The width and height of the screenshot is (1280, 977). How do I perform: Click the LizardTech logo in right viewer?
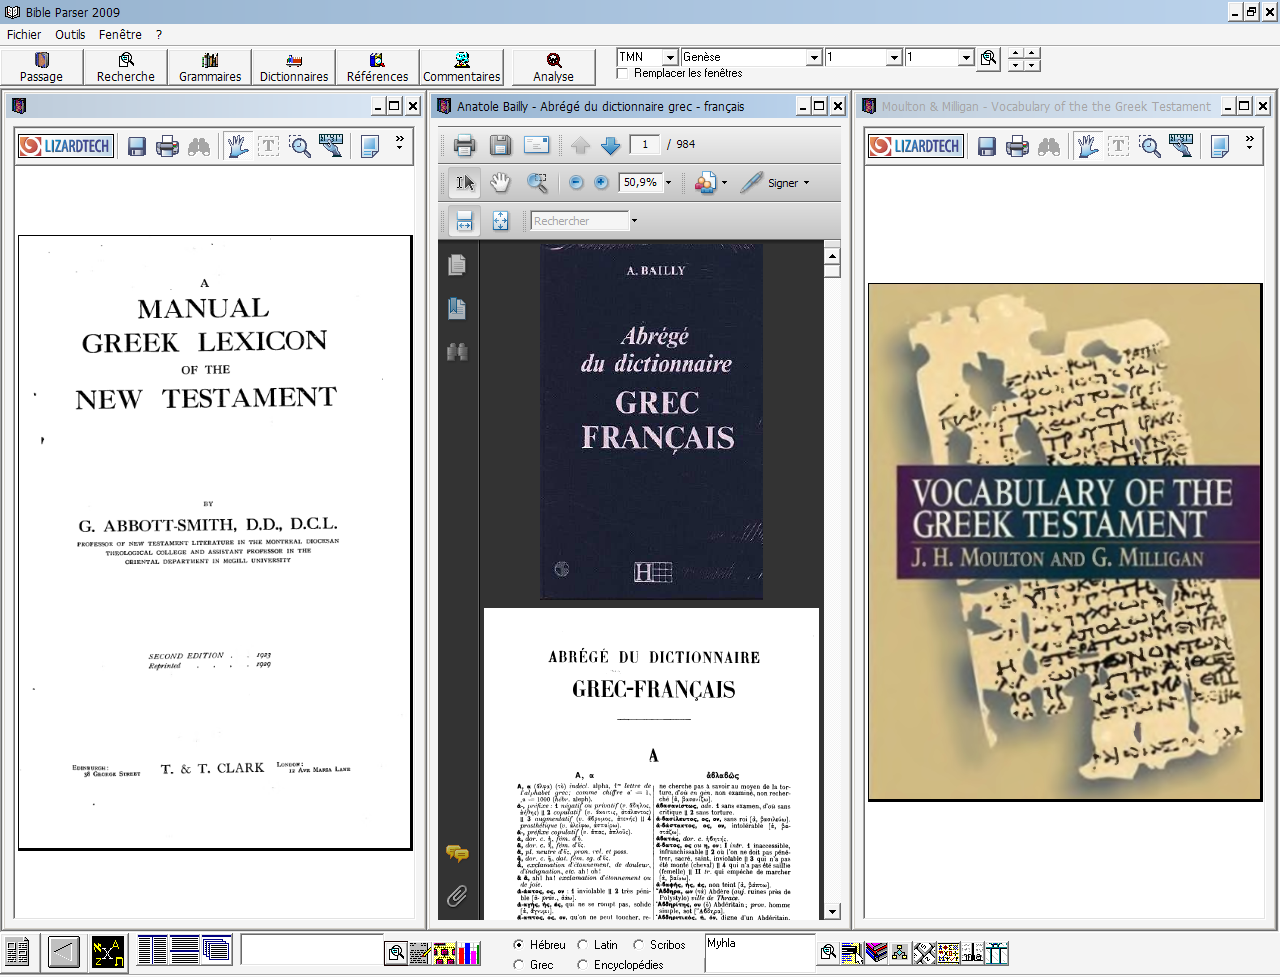(x=915, y=146)
